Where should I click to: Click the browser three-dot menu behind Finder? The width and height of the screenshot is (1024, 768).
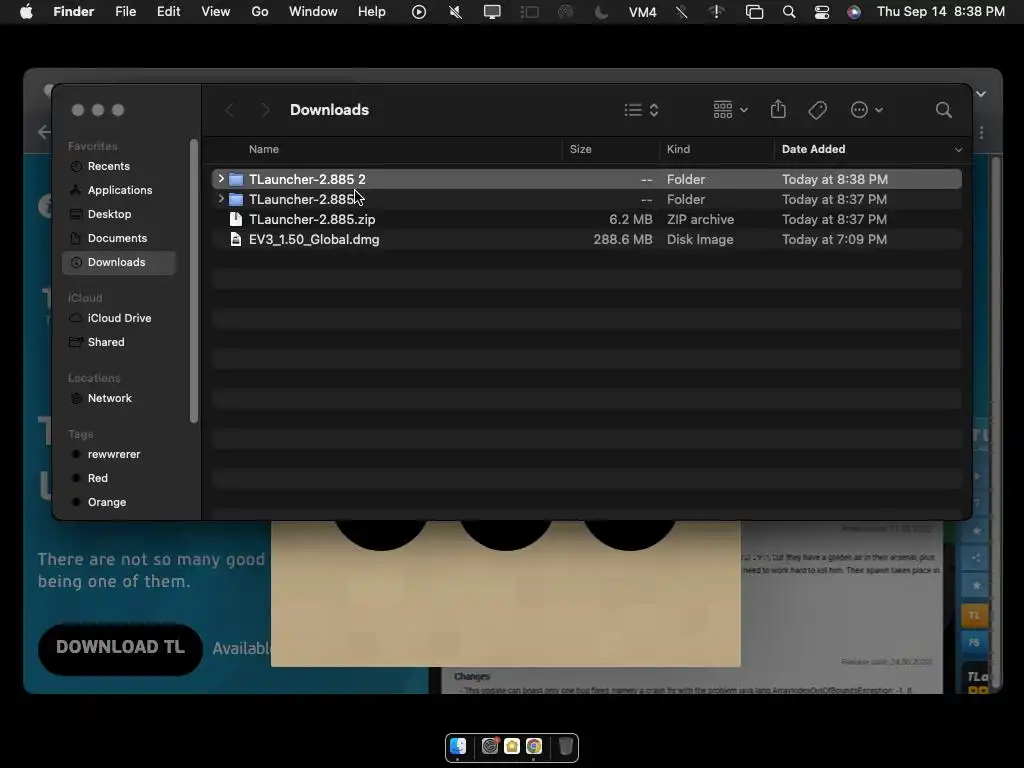tap(981, 133)
